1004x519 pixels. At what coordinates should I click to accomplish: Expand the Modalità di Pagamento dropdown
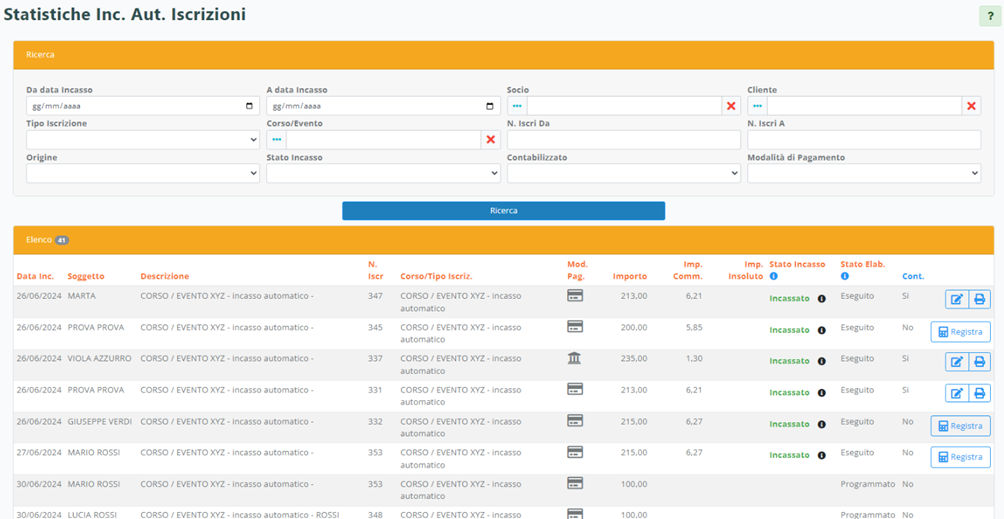click(x=864, y=174)
